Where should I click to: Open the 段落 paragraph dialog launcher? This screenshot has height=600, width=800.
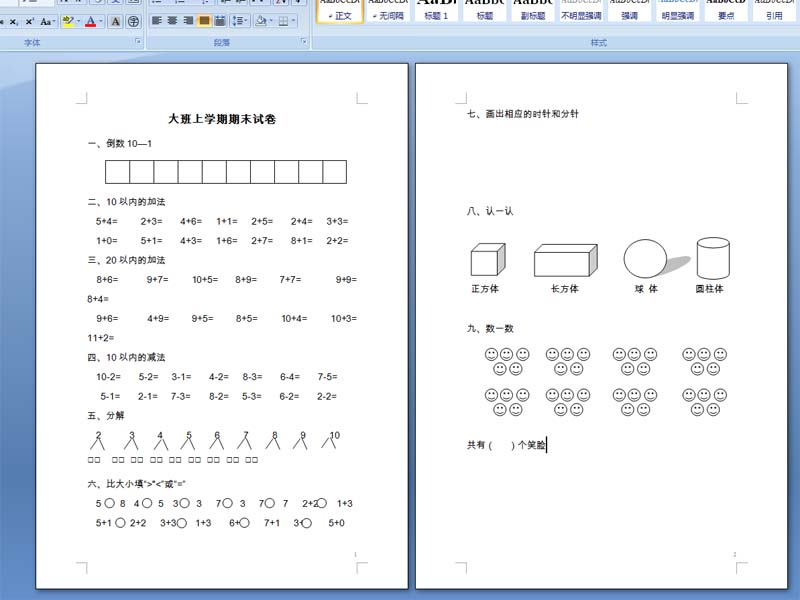(304, 41)
